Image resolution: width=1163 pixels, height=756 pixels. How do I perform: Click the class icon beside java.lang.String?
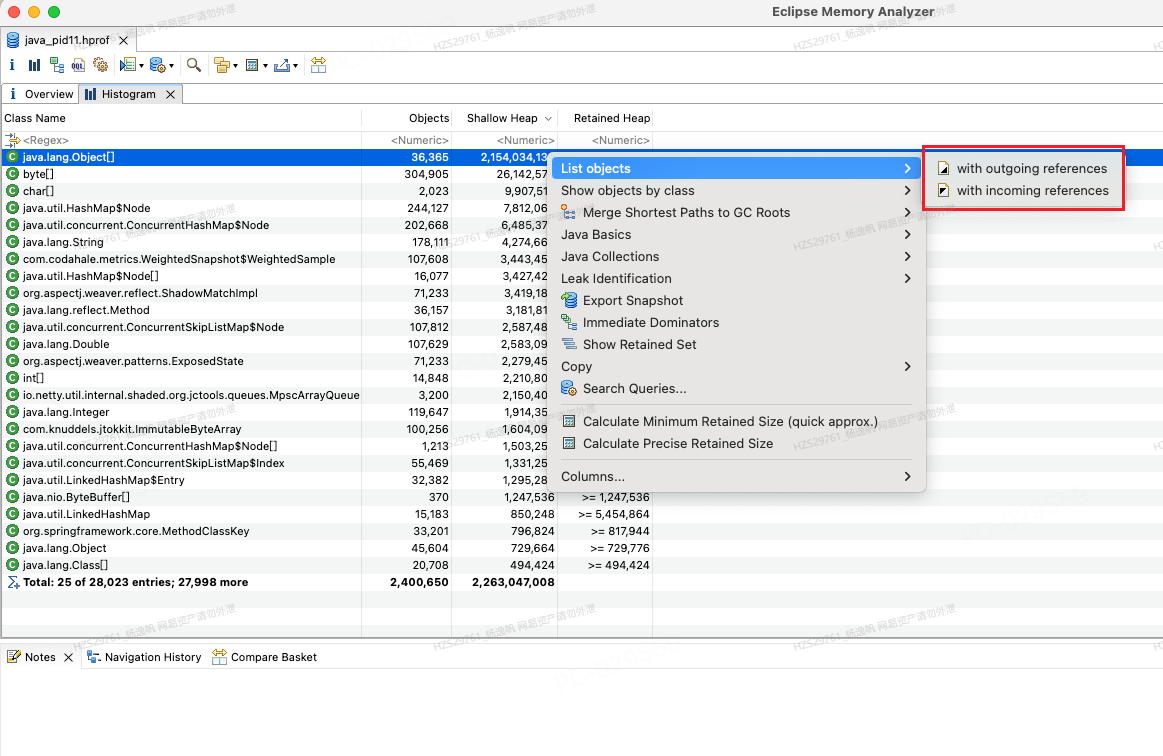click(12, 242)
